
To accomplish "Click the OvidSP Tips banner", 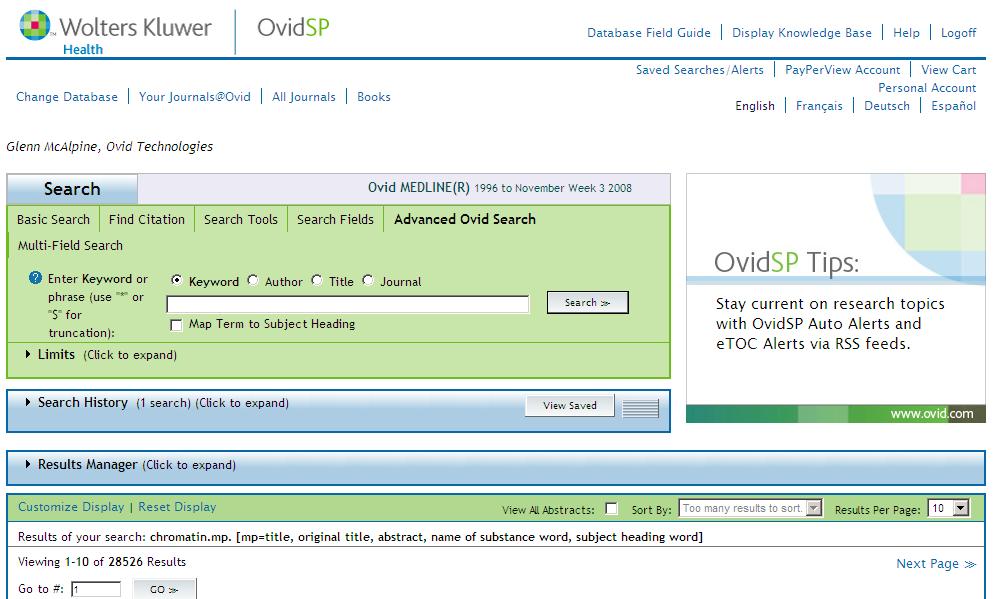I will pos(836,298).
